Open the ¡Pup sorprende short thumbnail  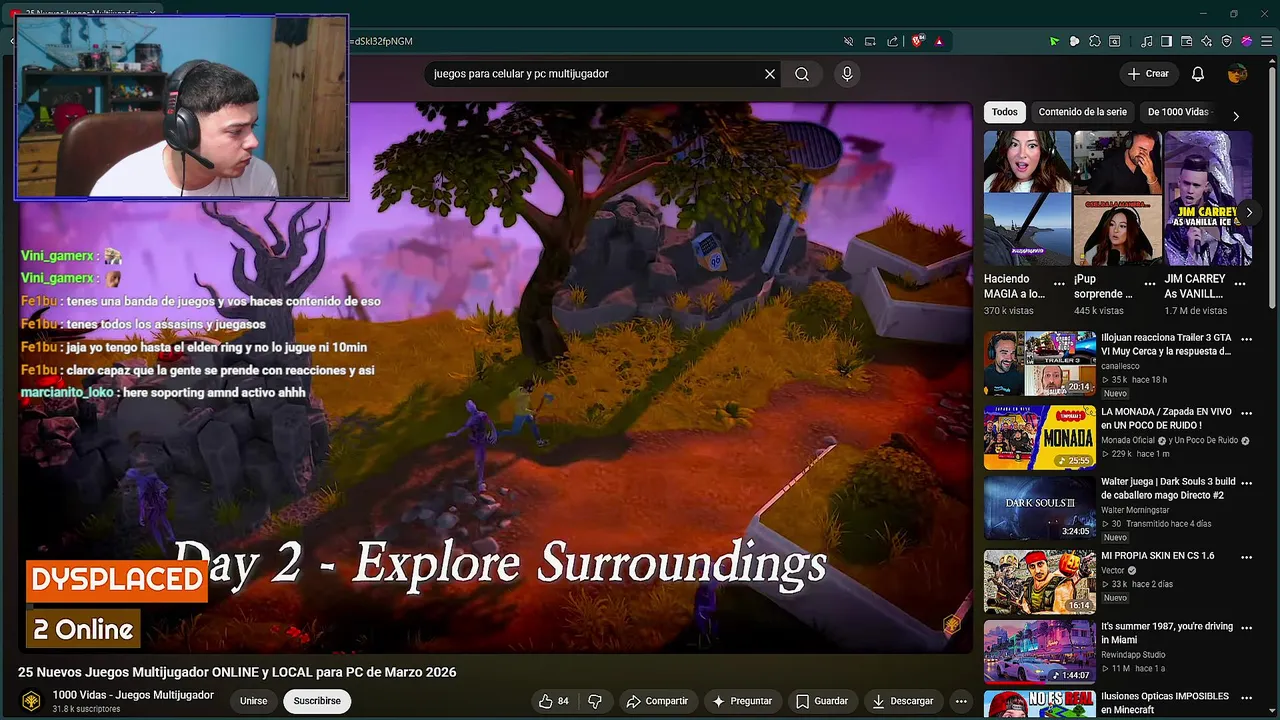pyautogui.click(x=1117, y=198)
